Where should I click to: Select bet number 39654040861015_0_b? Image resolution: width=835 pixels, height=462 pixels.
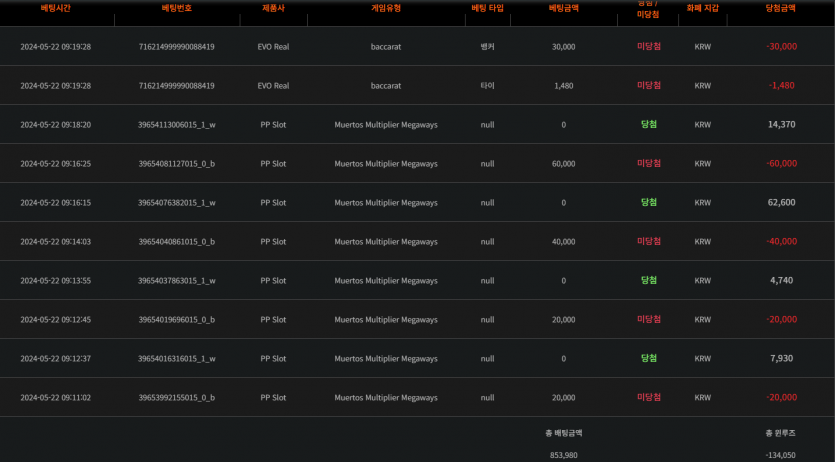pyautogui.click(x=177, y=242)
